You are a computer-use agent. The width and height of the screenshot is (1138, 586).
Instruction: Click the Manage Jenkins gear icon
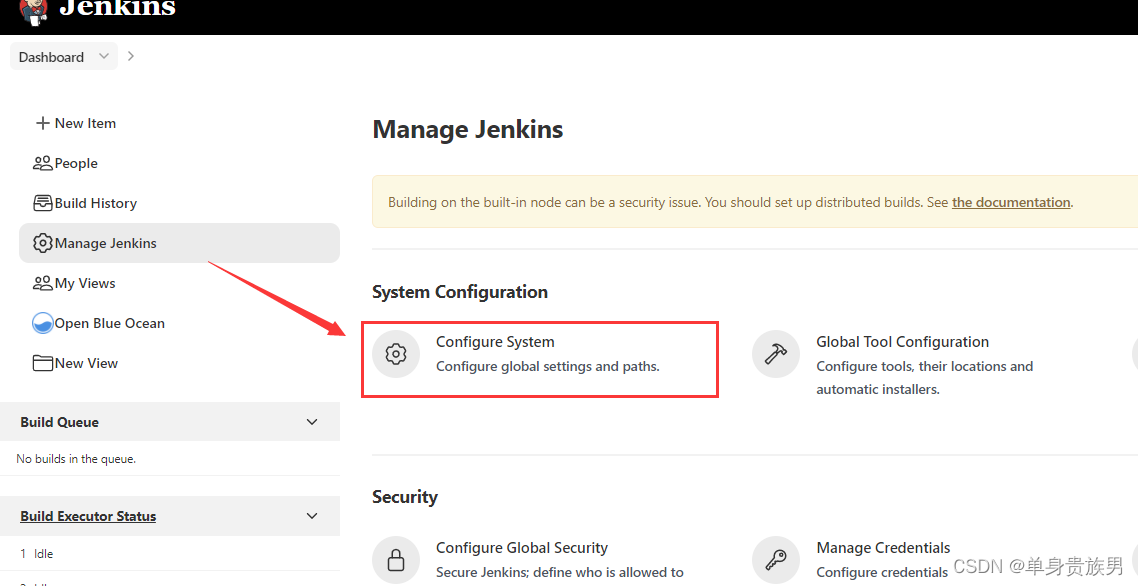click(x=43, y=243)
